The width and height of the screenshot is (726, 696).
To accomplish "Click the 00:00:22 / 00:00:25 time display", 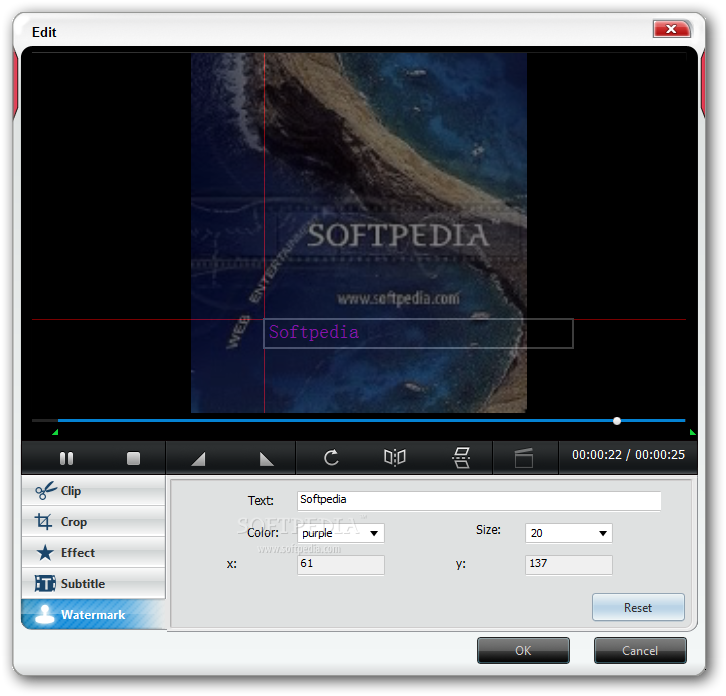I will [x=628, y=455].
